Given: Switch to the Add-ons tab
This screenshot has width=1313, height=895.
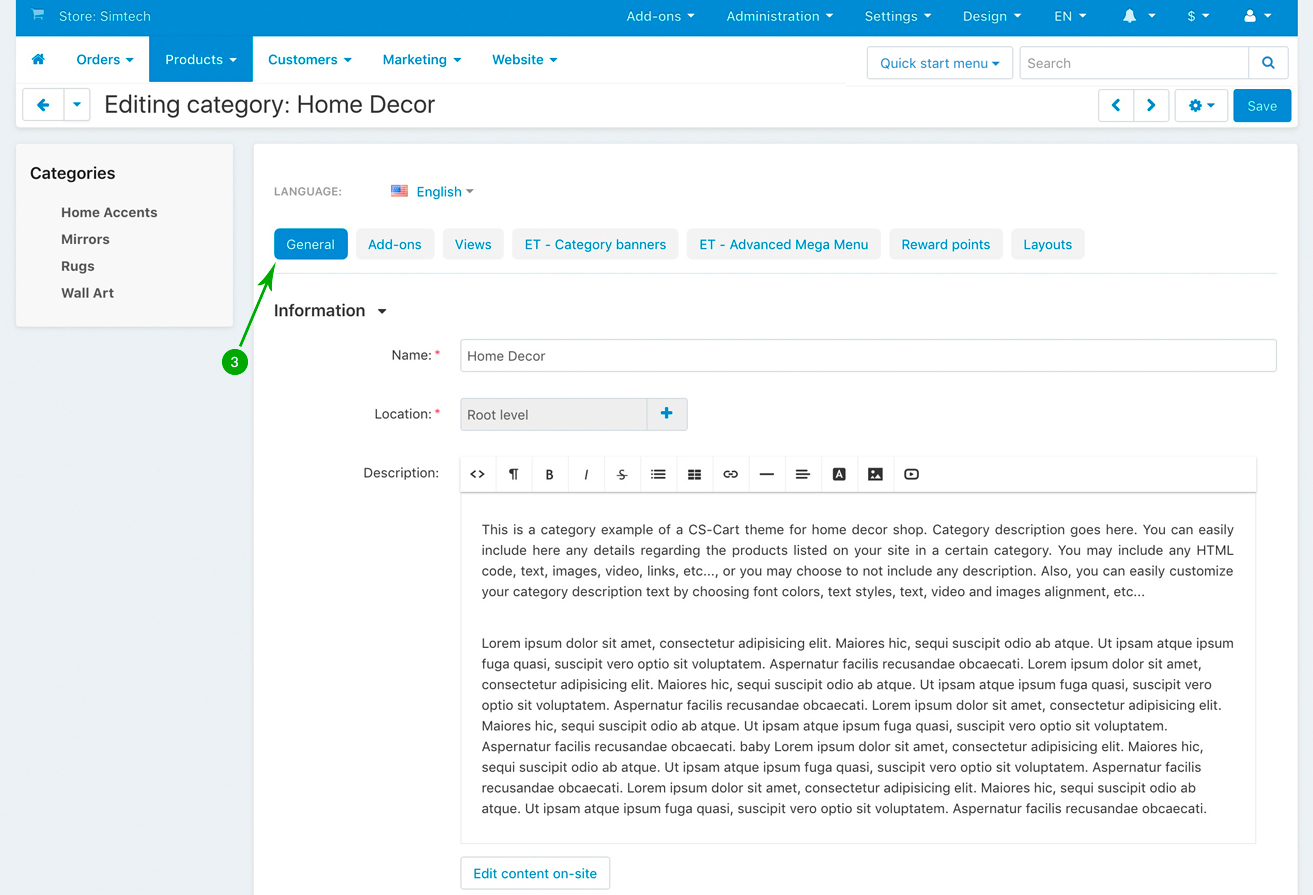Looking at the screenshot, I should pyautogui.click(x=395, y=244).
